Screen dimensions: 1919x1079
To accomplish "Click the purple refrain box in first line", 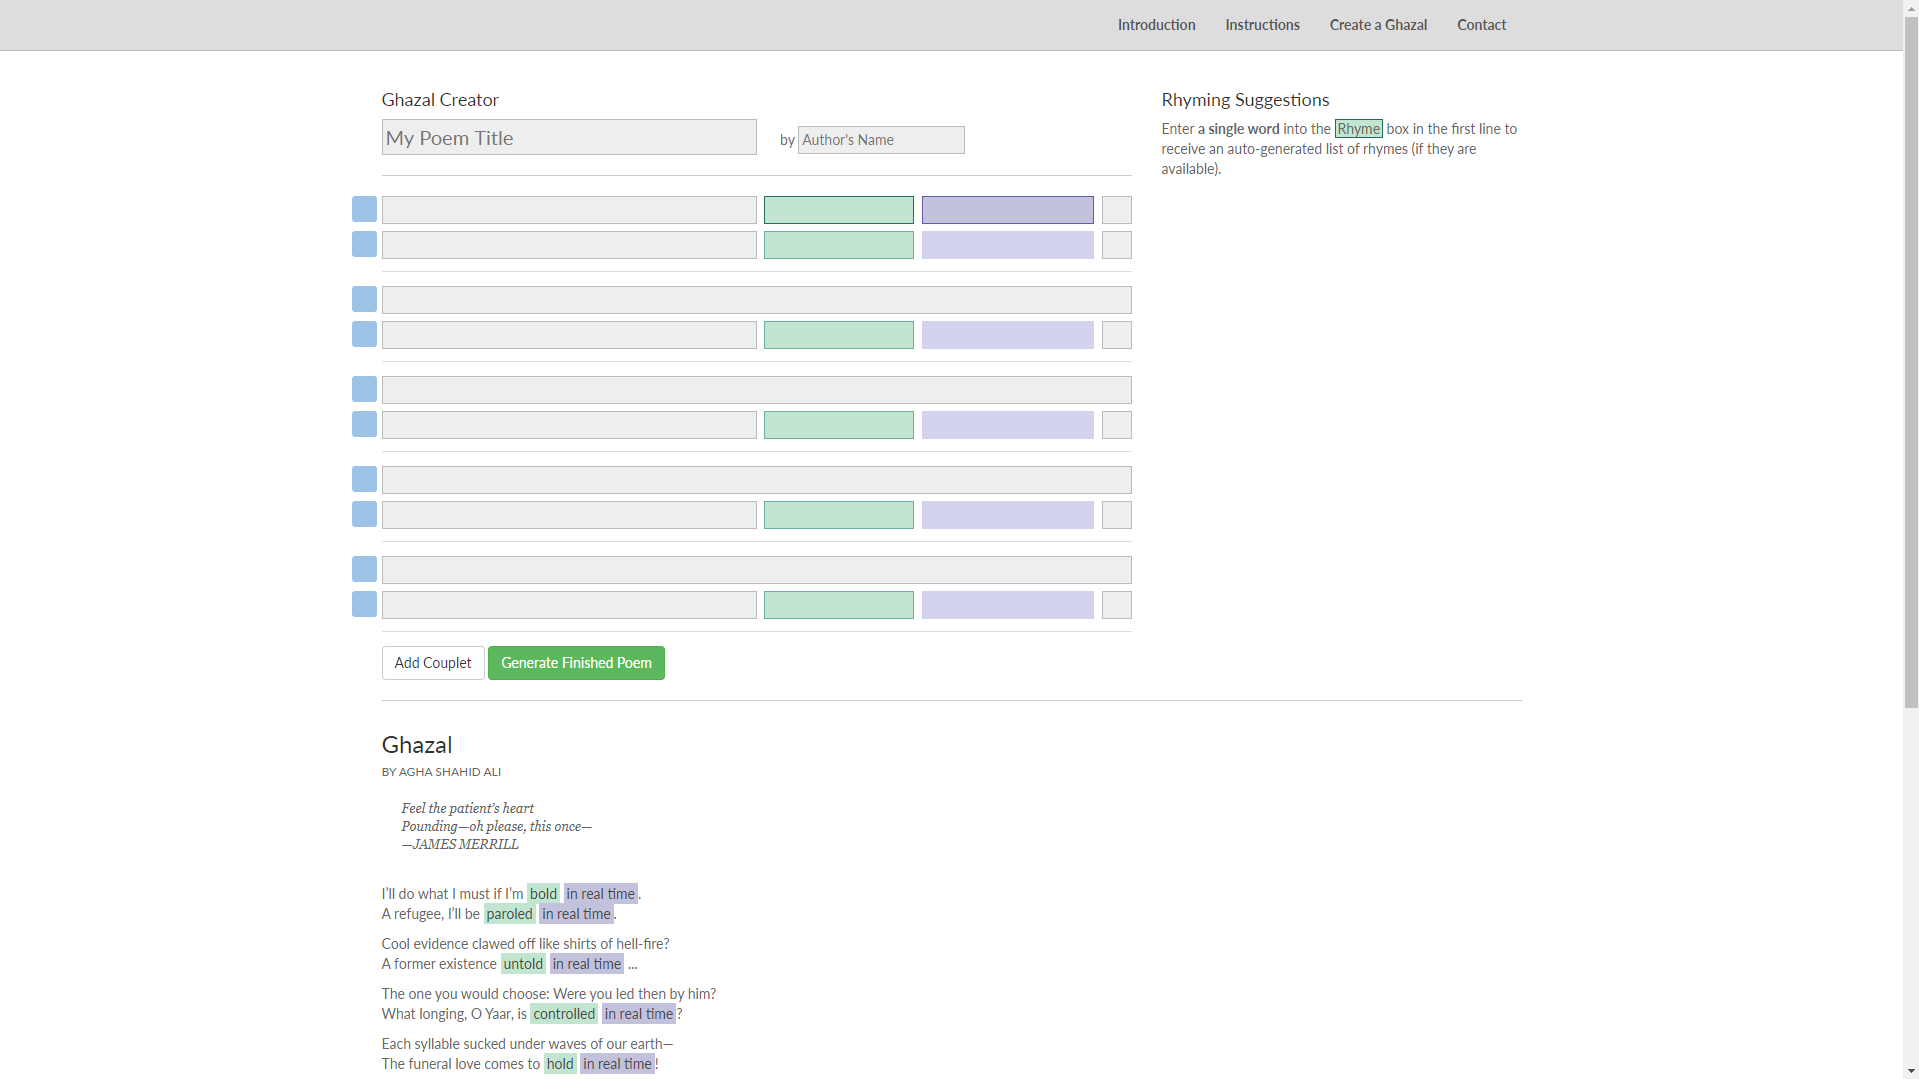I will tap(1007, 210).
